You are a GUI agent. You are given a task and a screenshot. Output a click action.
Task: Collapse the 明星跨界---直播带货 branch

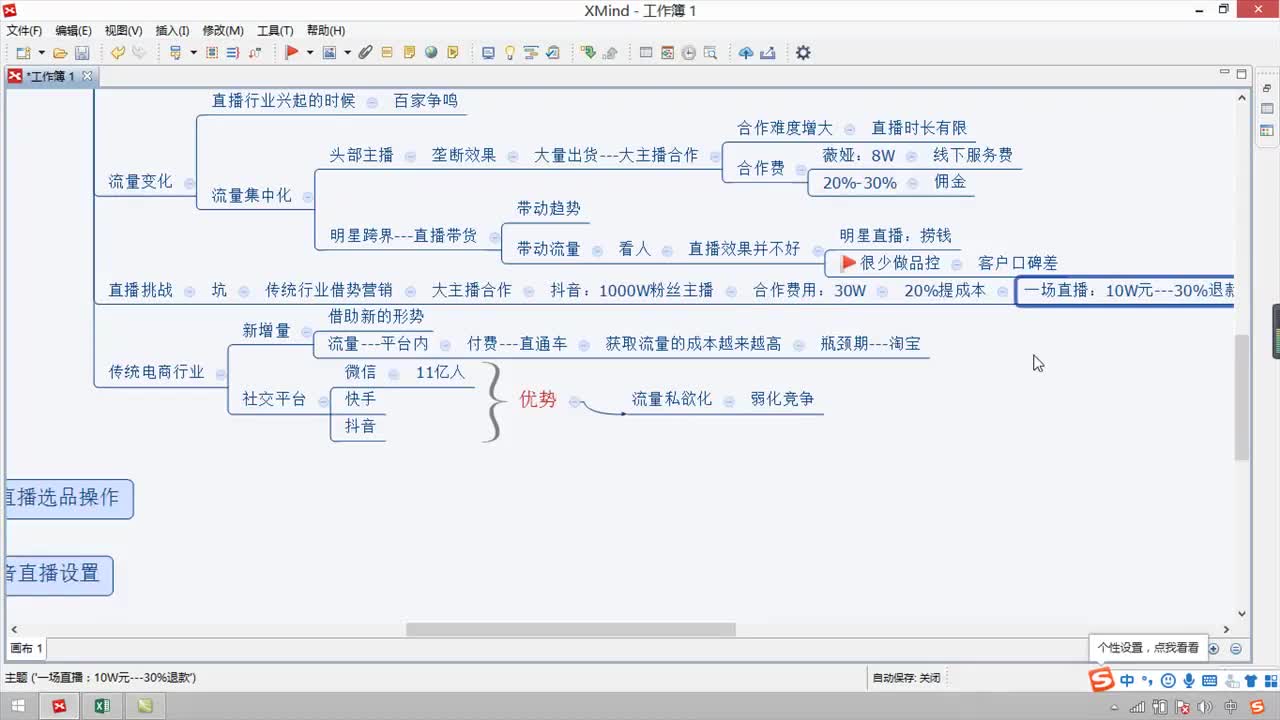pos(494,237)
